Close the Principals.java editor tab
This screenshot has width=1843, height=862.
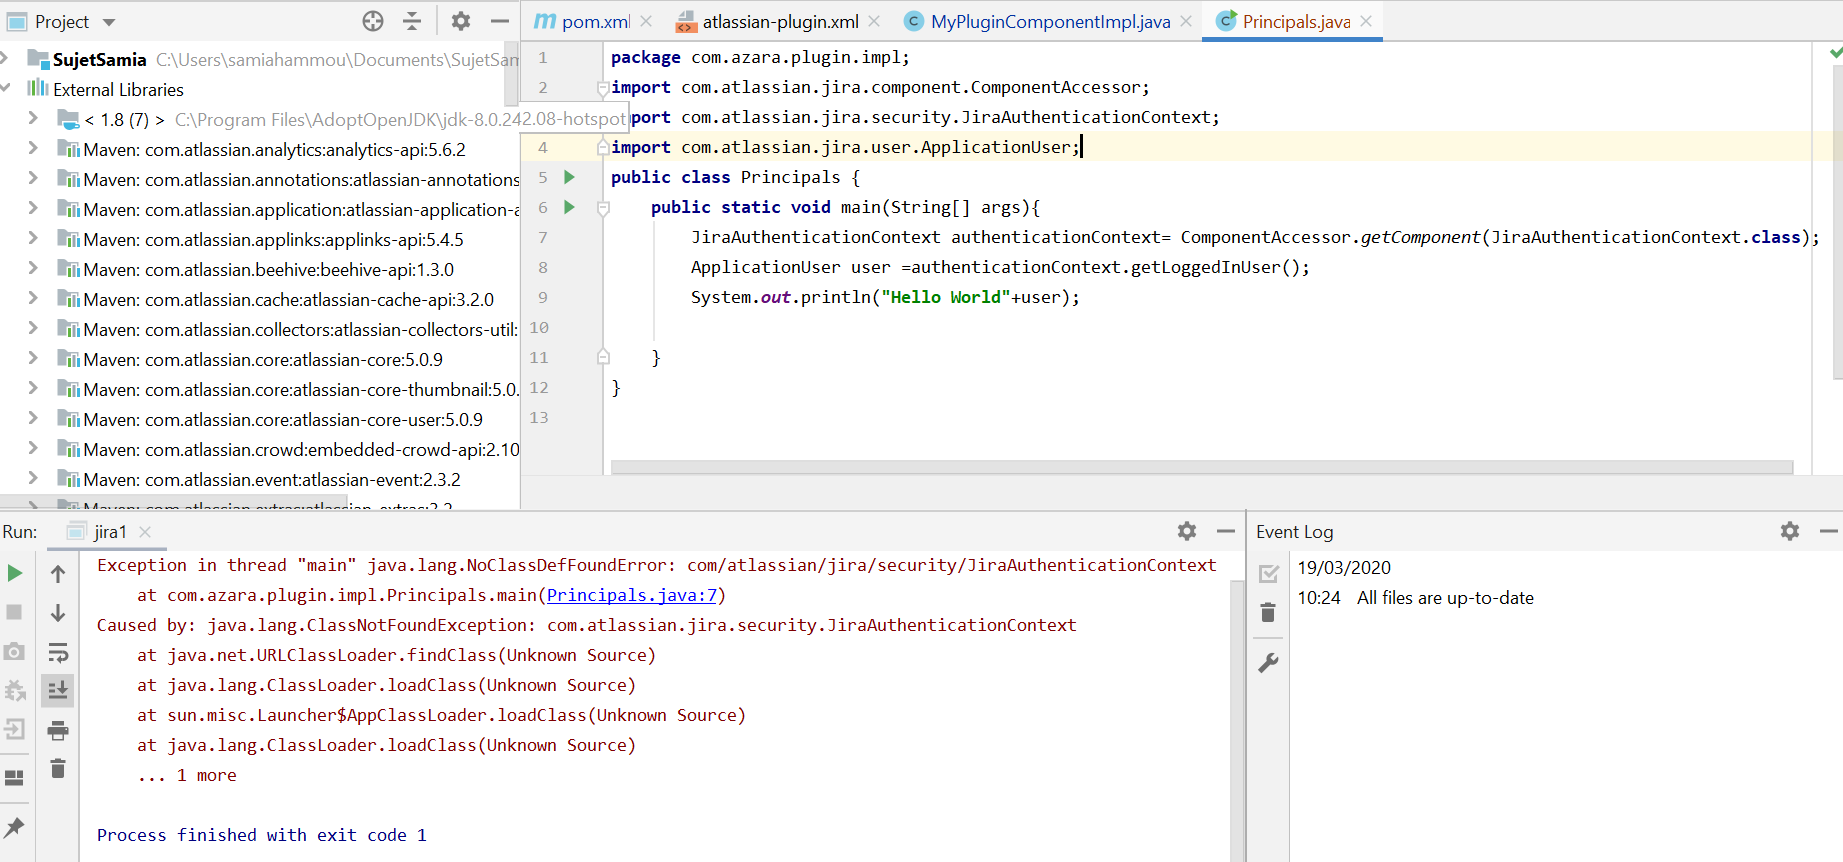[x=1366, y=21]
